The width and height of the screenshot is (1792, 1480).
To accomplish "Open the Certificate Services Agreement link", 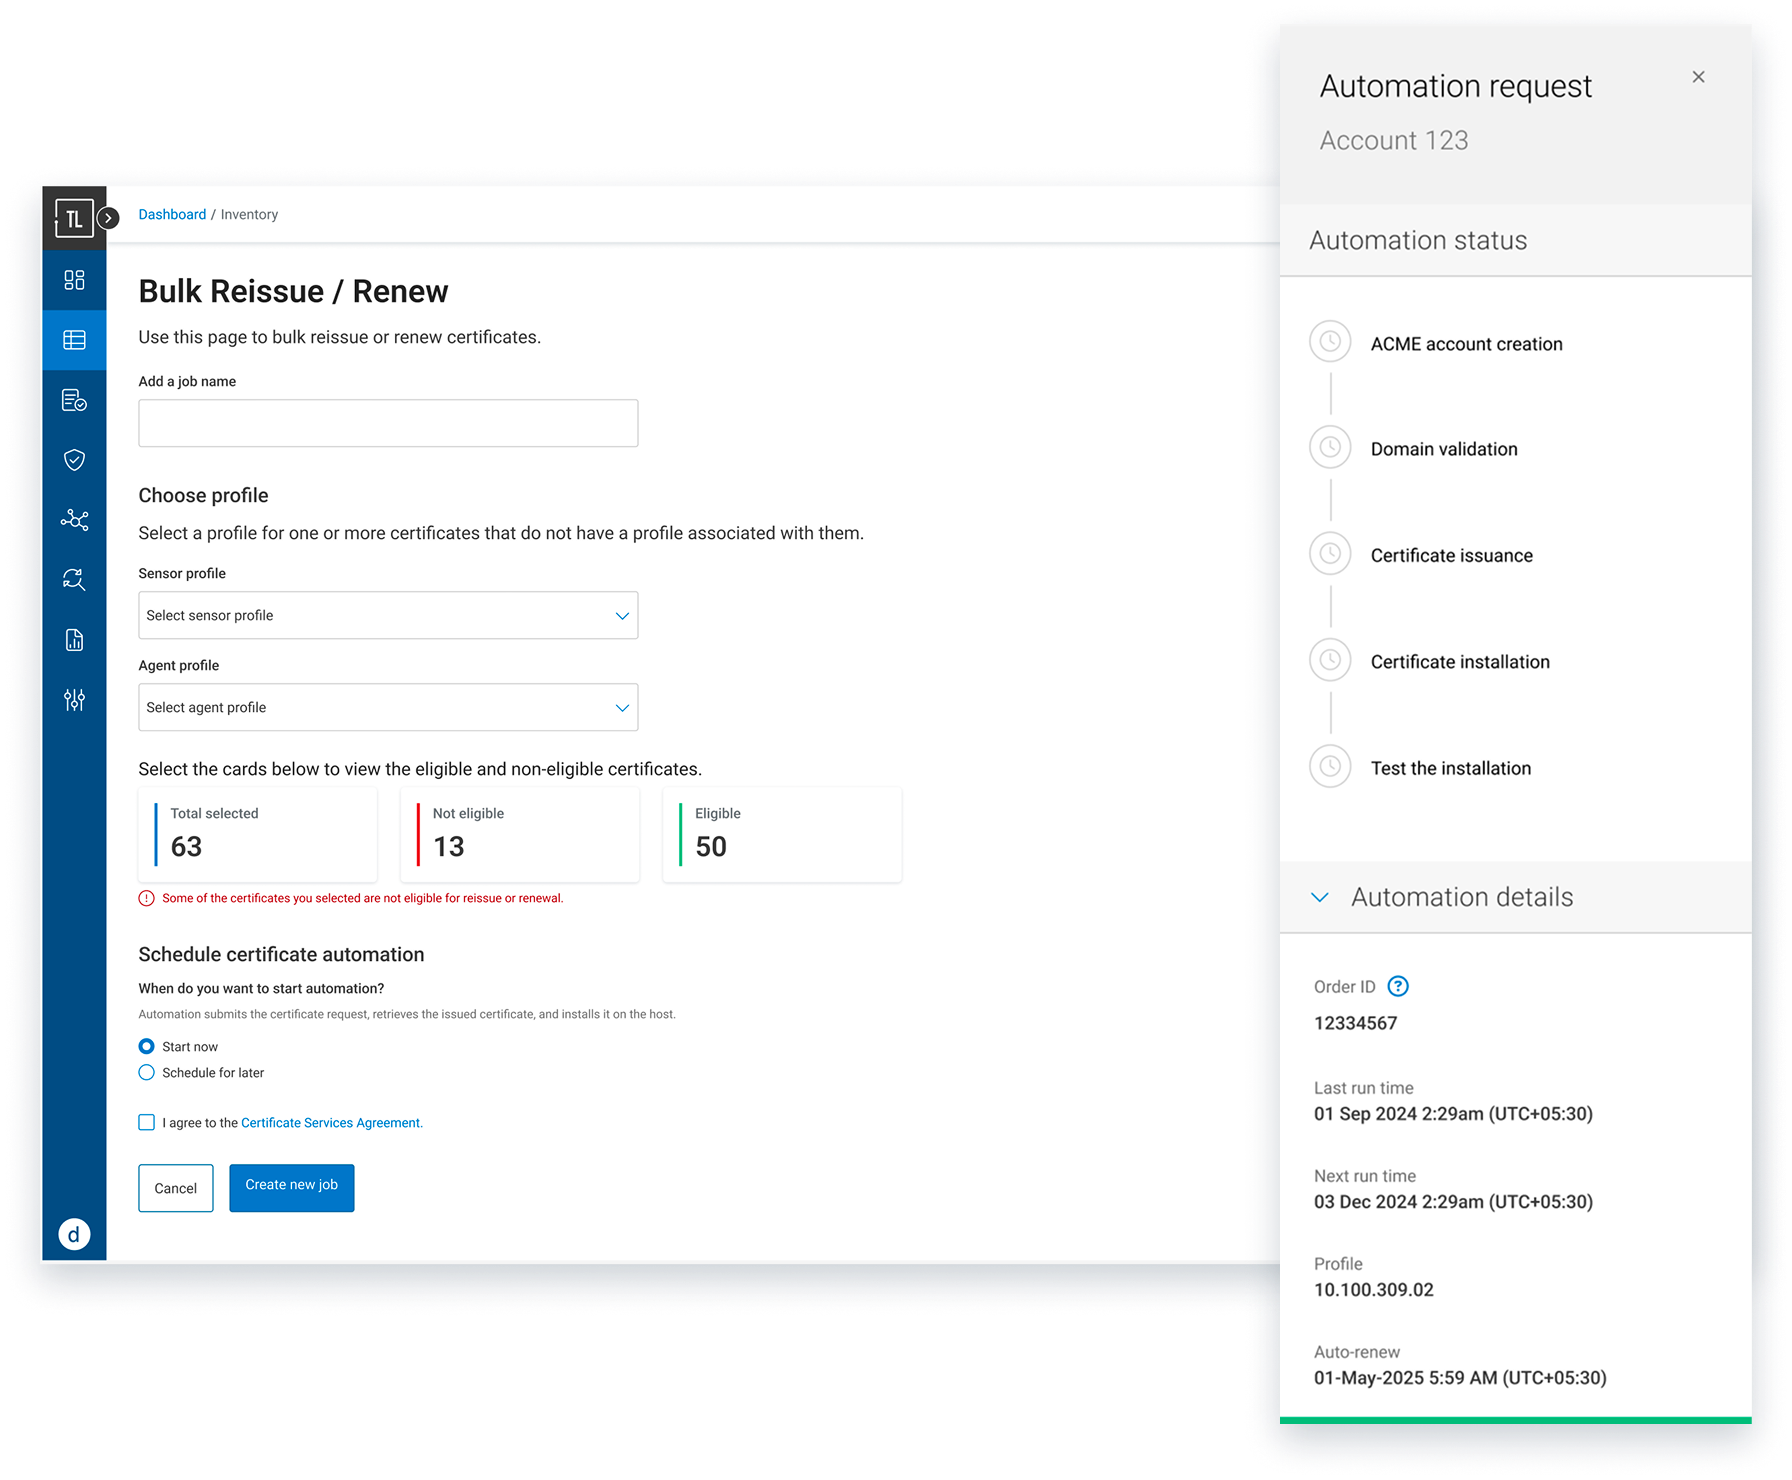I will [x=332, y=1123].
